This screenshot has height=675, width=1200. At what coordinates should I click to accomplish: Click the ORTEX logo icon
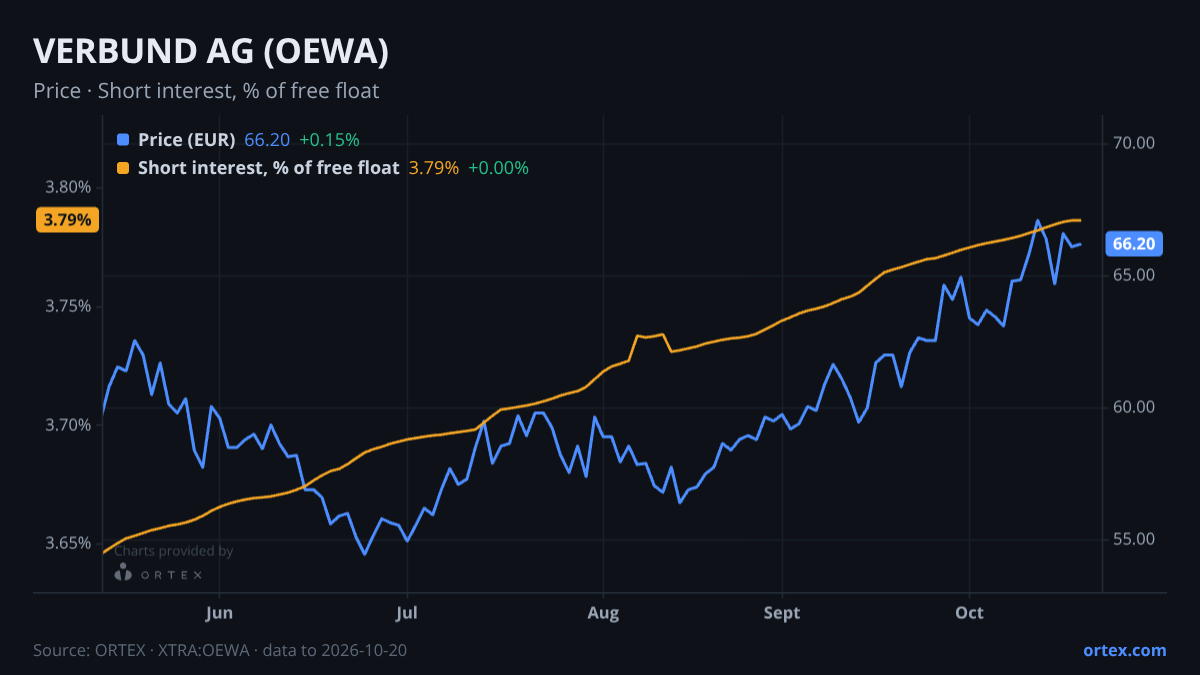124,573
